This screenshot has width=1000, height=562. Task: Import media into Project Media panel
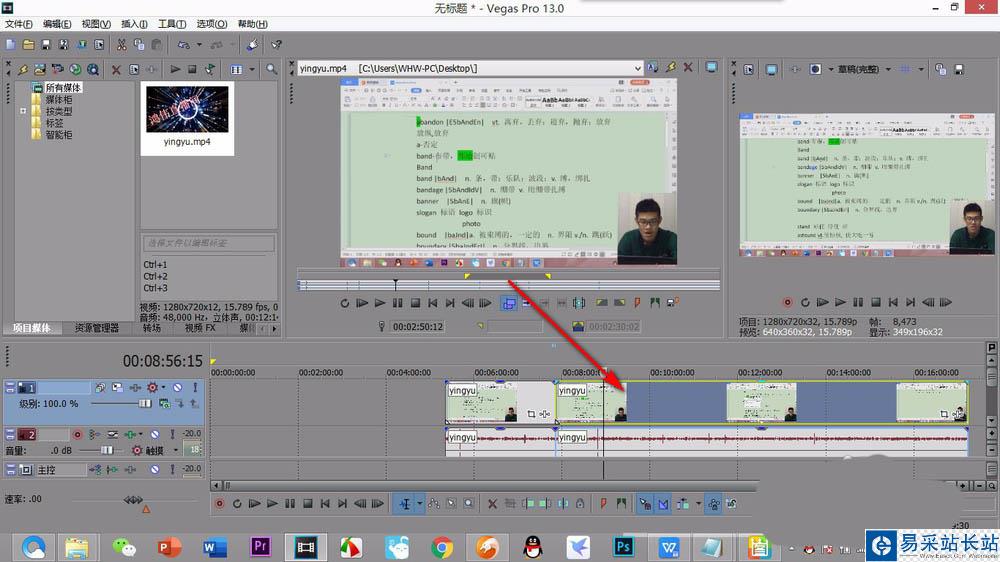(40, 69)
